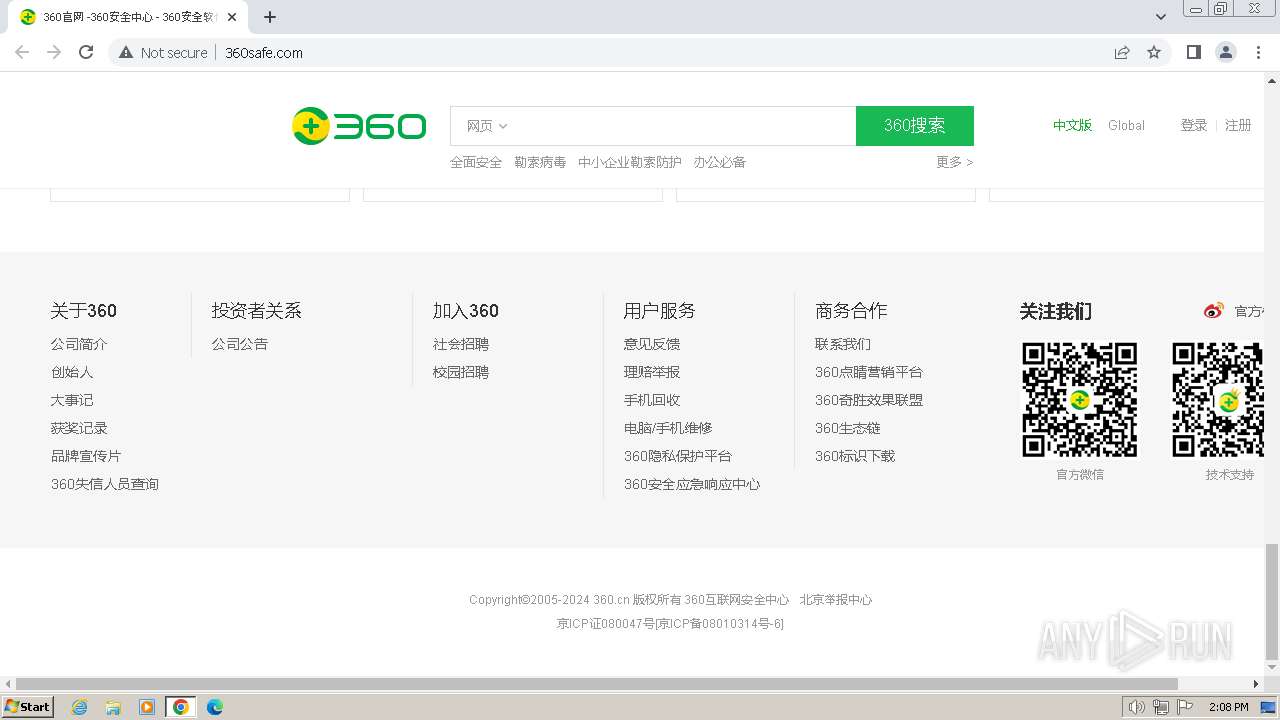Open the Windows Start menu
This screenshot has height=720, width=1280.
point(28,707)
